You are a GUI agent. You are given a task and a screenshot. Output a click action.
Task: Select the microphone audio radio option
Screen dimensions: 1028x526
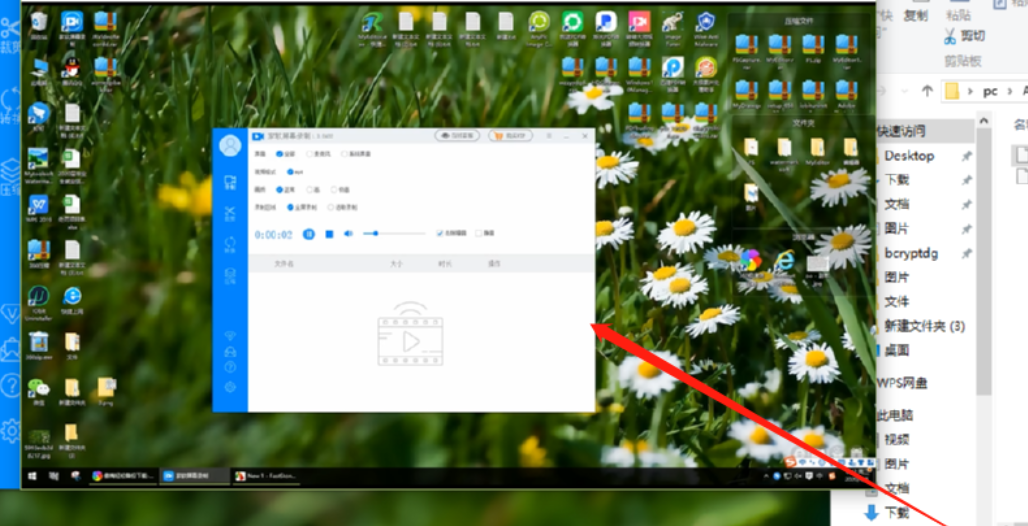tap(309, 154)
